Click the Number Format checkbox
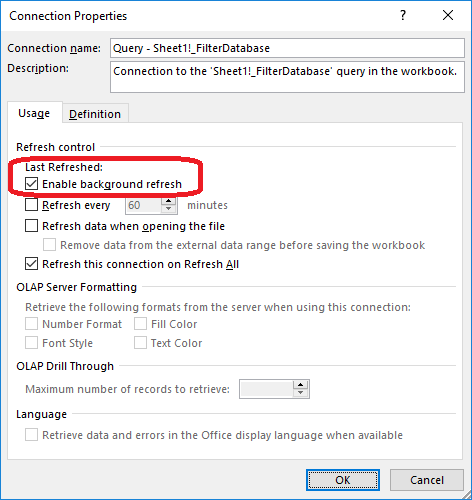This screenshot has width=472, height=500. [x=31, y=324]
